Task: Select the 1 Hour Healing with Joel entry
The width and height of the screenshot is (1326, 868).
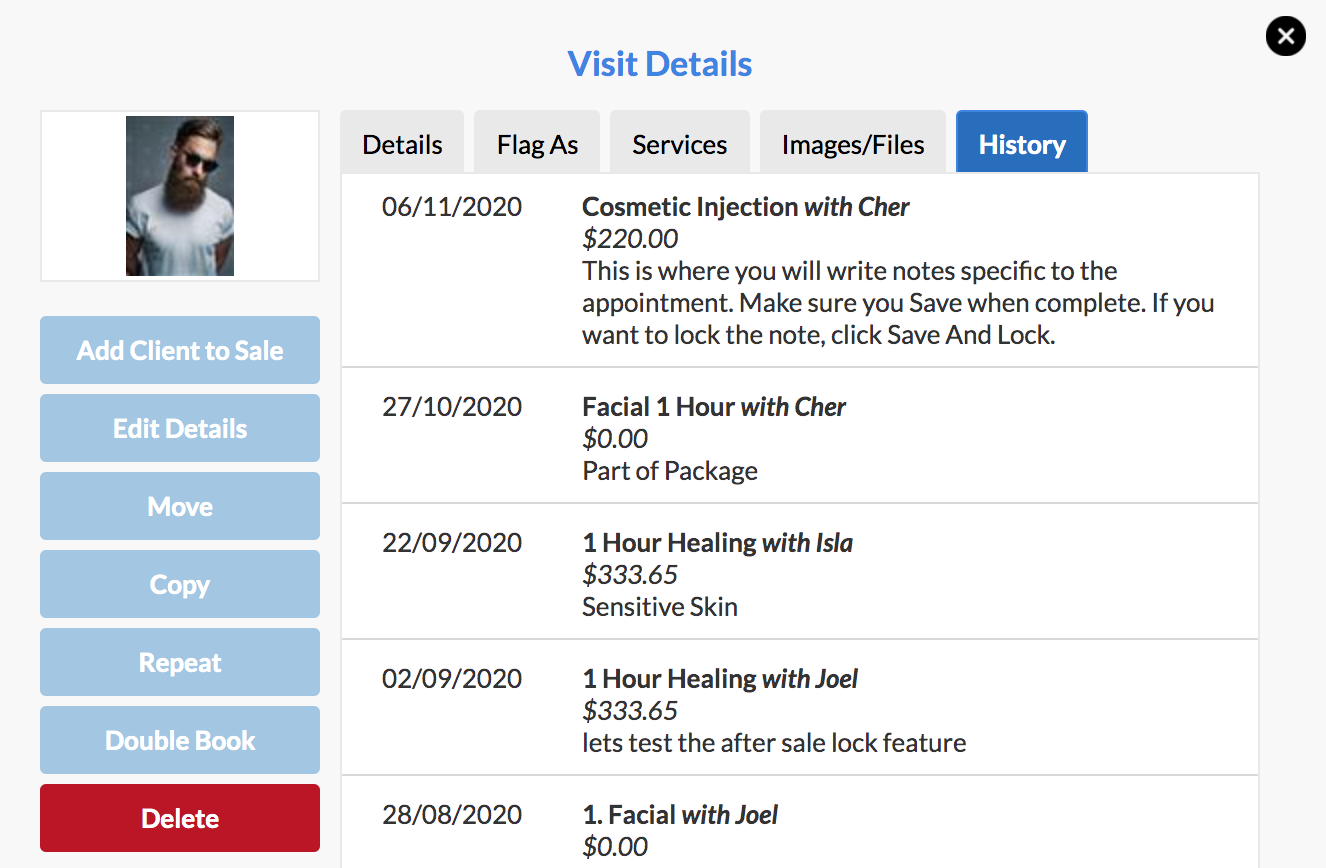Action: tap(720, 679)
